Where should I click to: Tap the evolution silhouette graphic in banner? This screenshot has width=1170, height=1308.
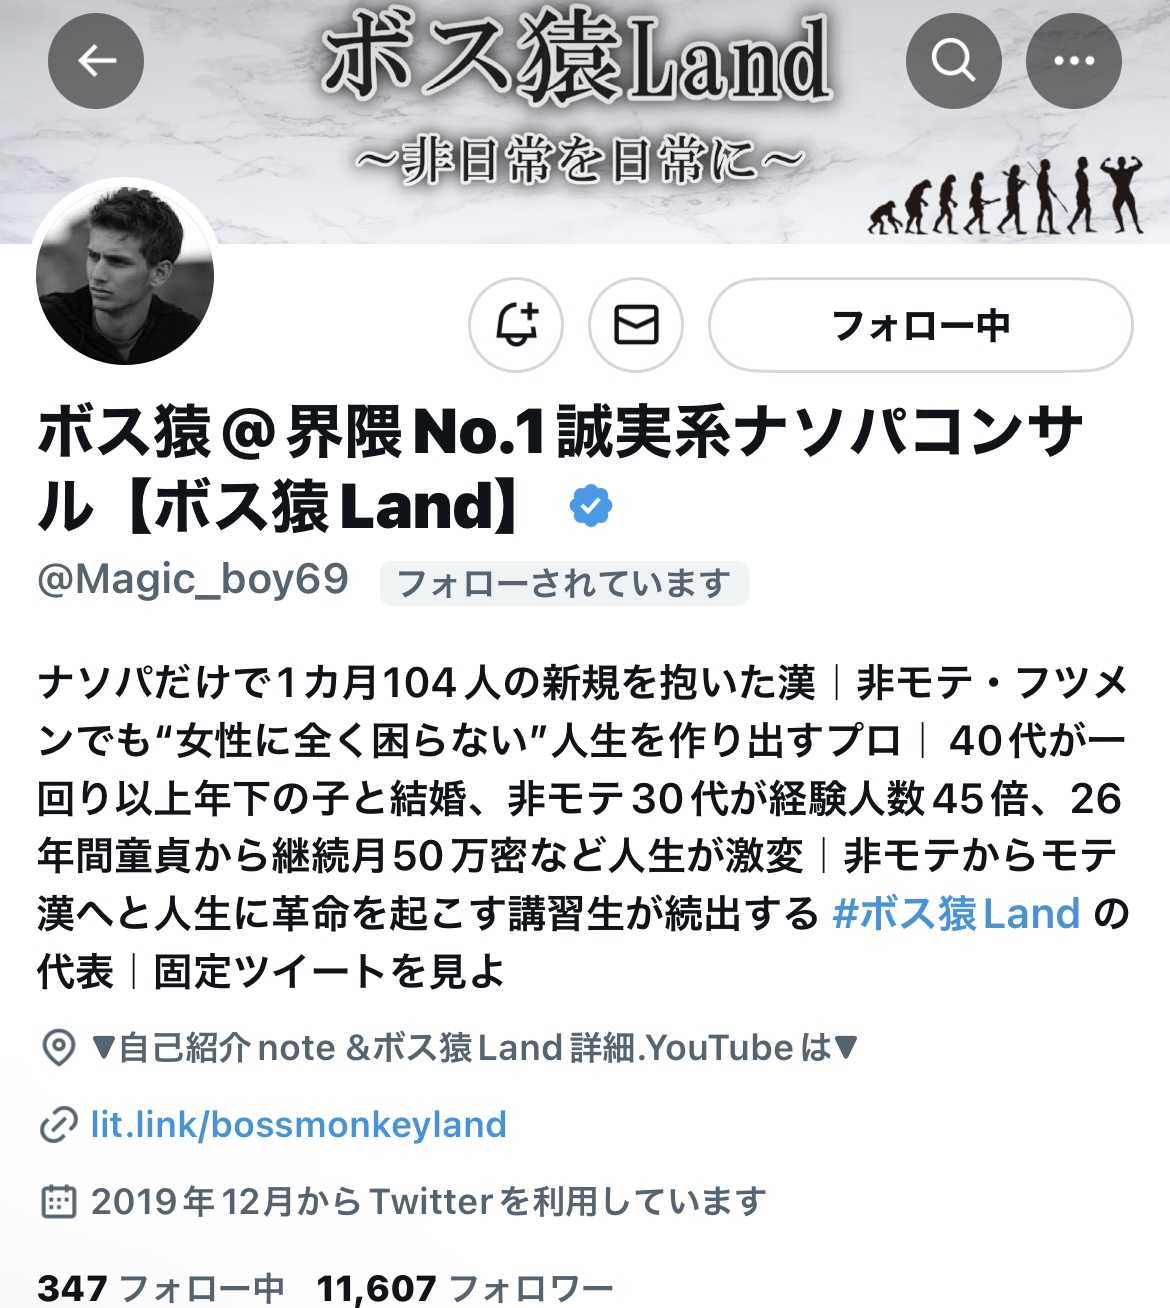(1005, 196)
